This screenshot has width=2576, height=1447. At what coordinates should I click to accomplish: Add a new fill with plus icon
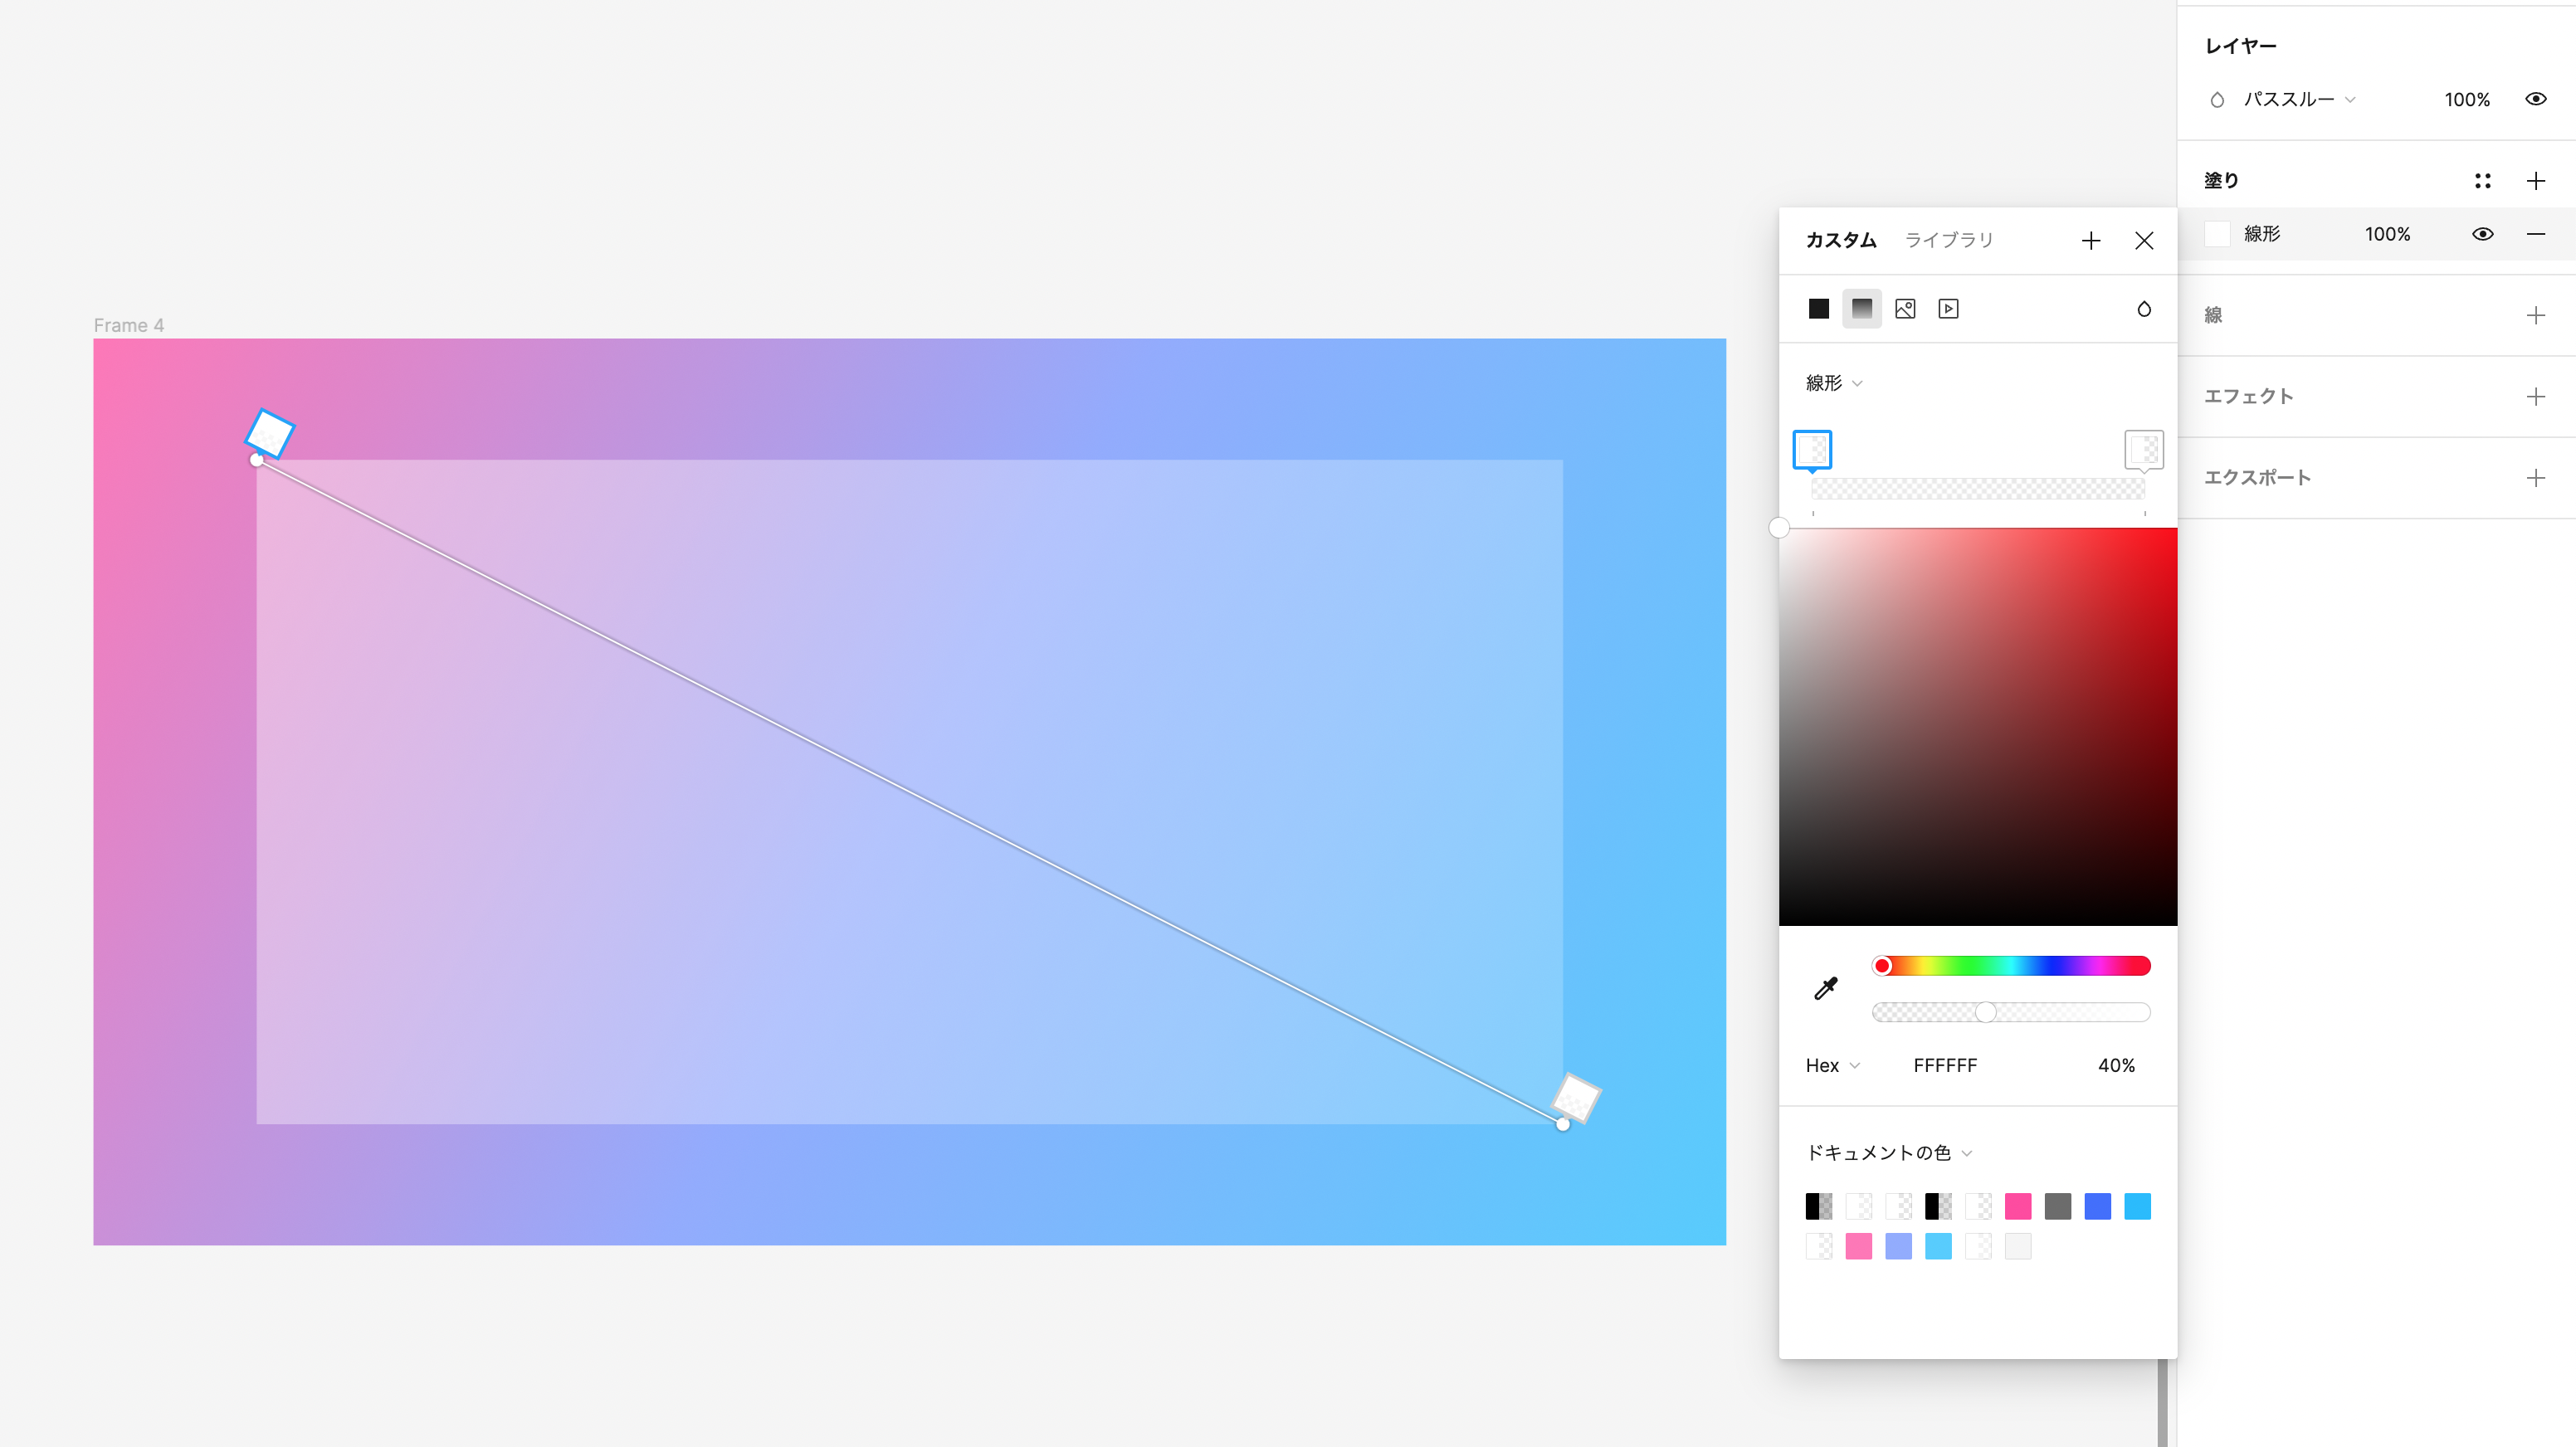2535,181
